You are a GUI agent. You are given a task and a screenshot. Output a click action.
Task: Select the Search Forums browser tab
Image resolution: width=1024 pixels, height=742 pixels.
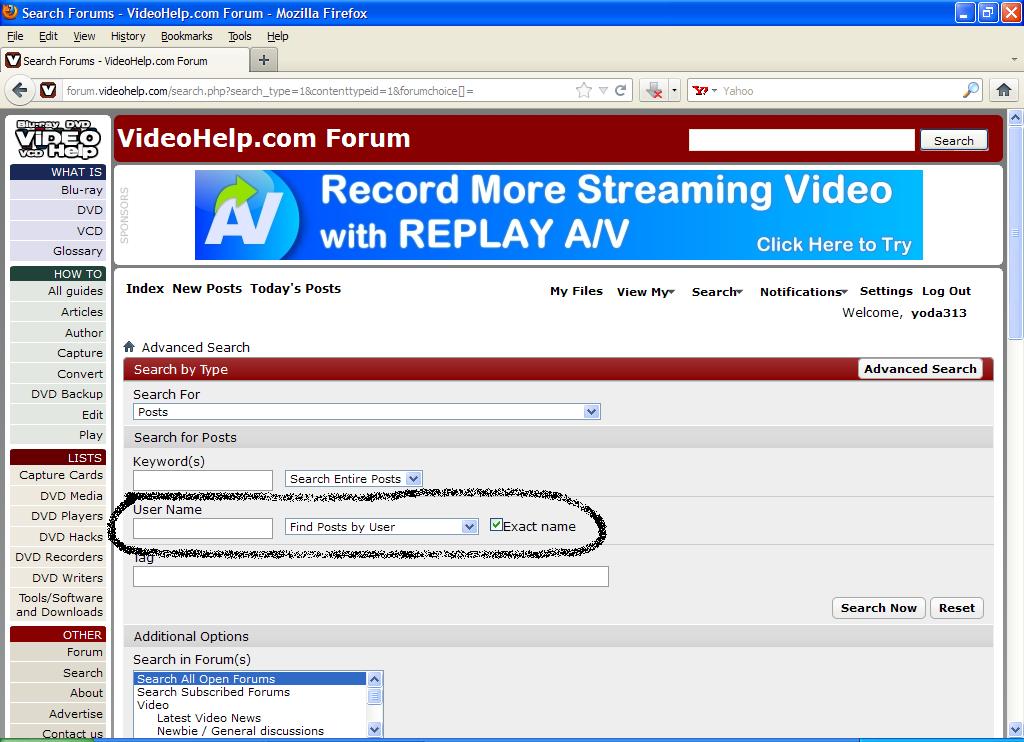click(125, 61)
